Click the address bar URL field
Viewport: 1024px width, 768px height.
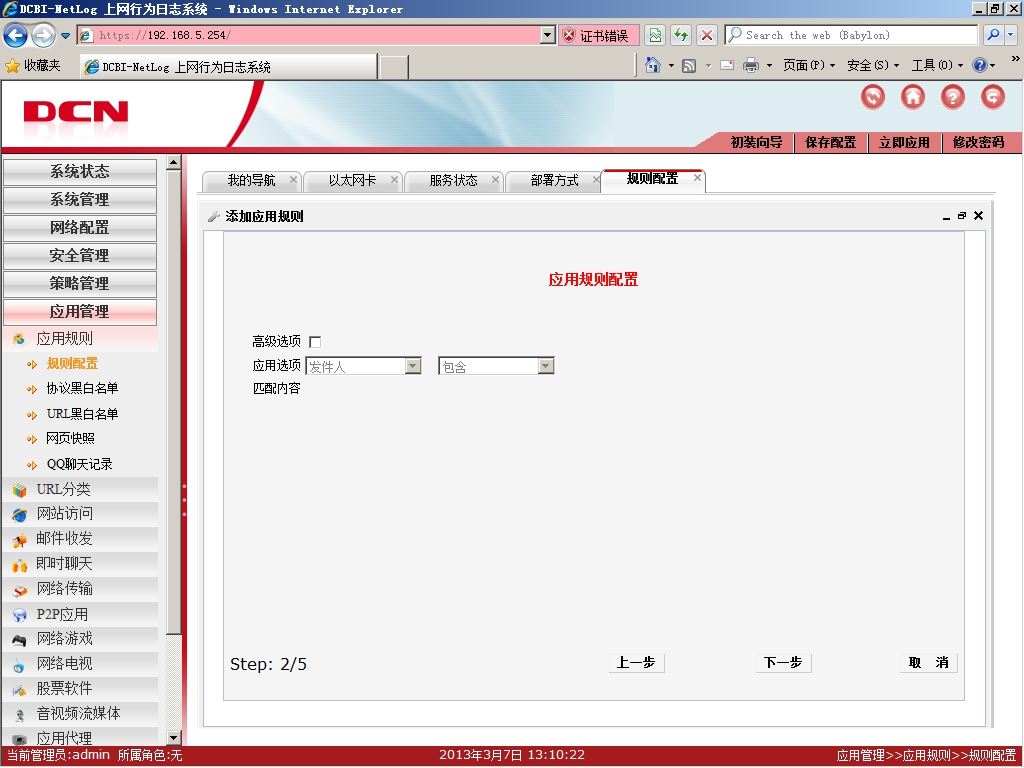pyautogui.click(x=317, y=35)
